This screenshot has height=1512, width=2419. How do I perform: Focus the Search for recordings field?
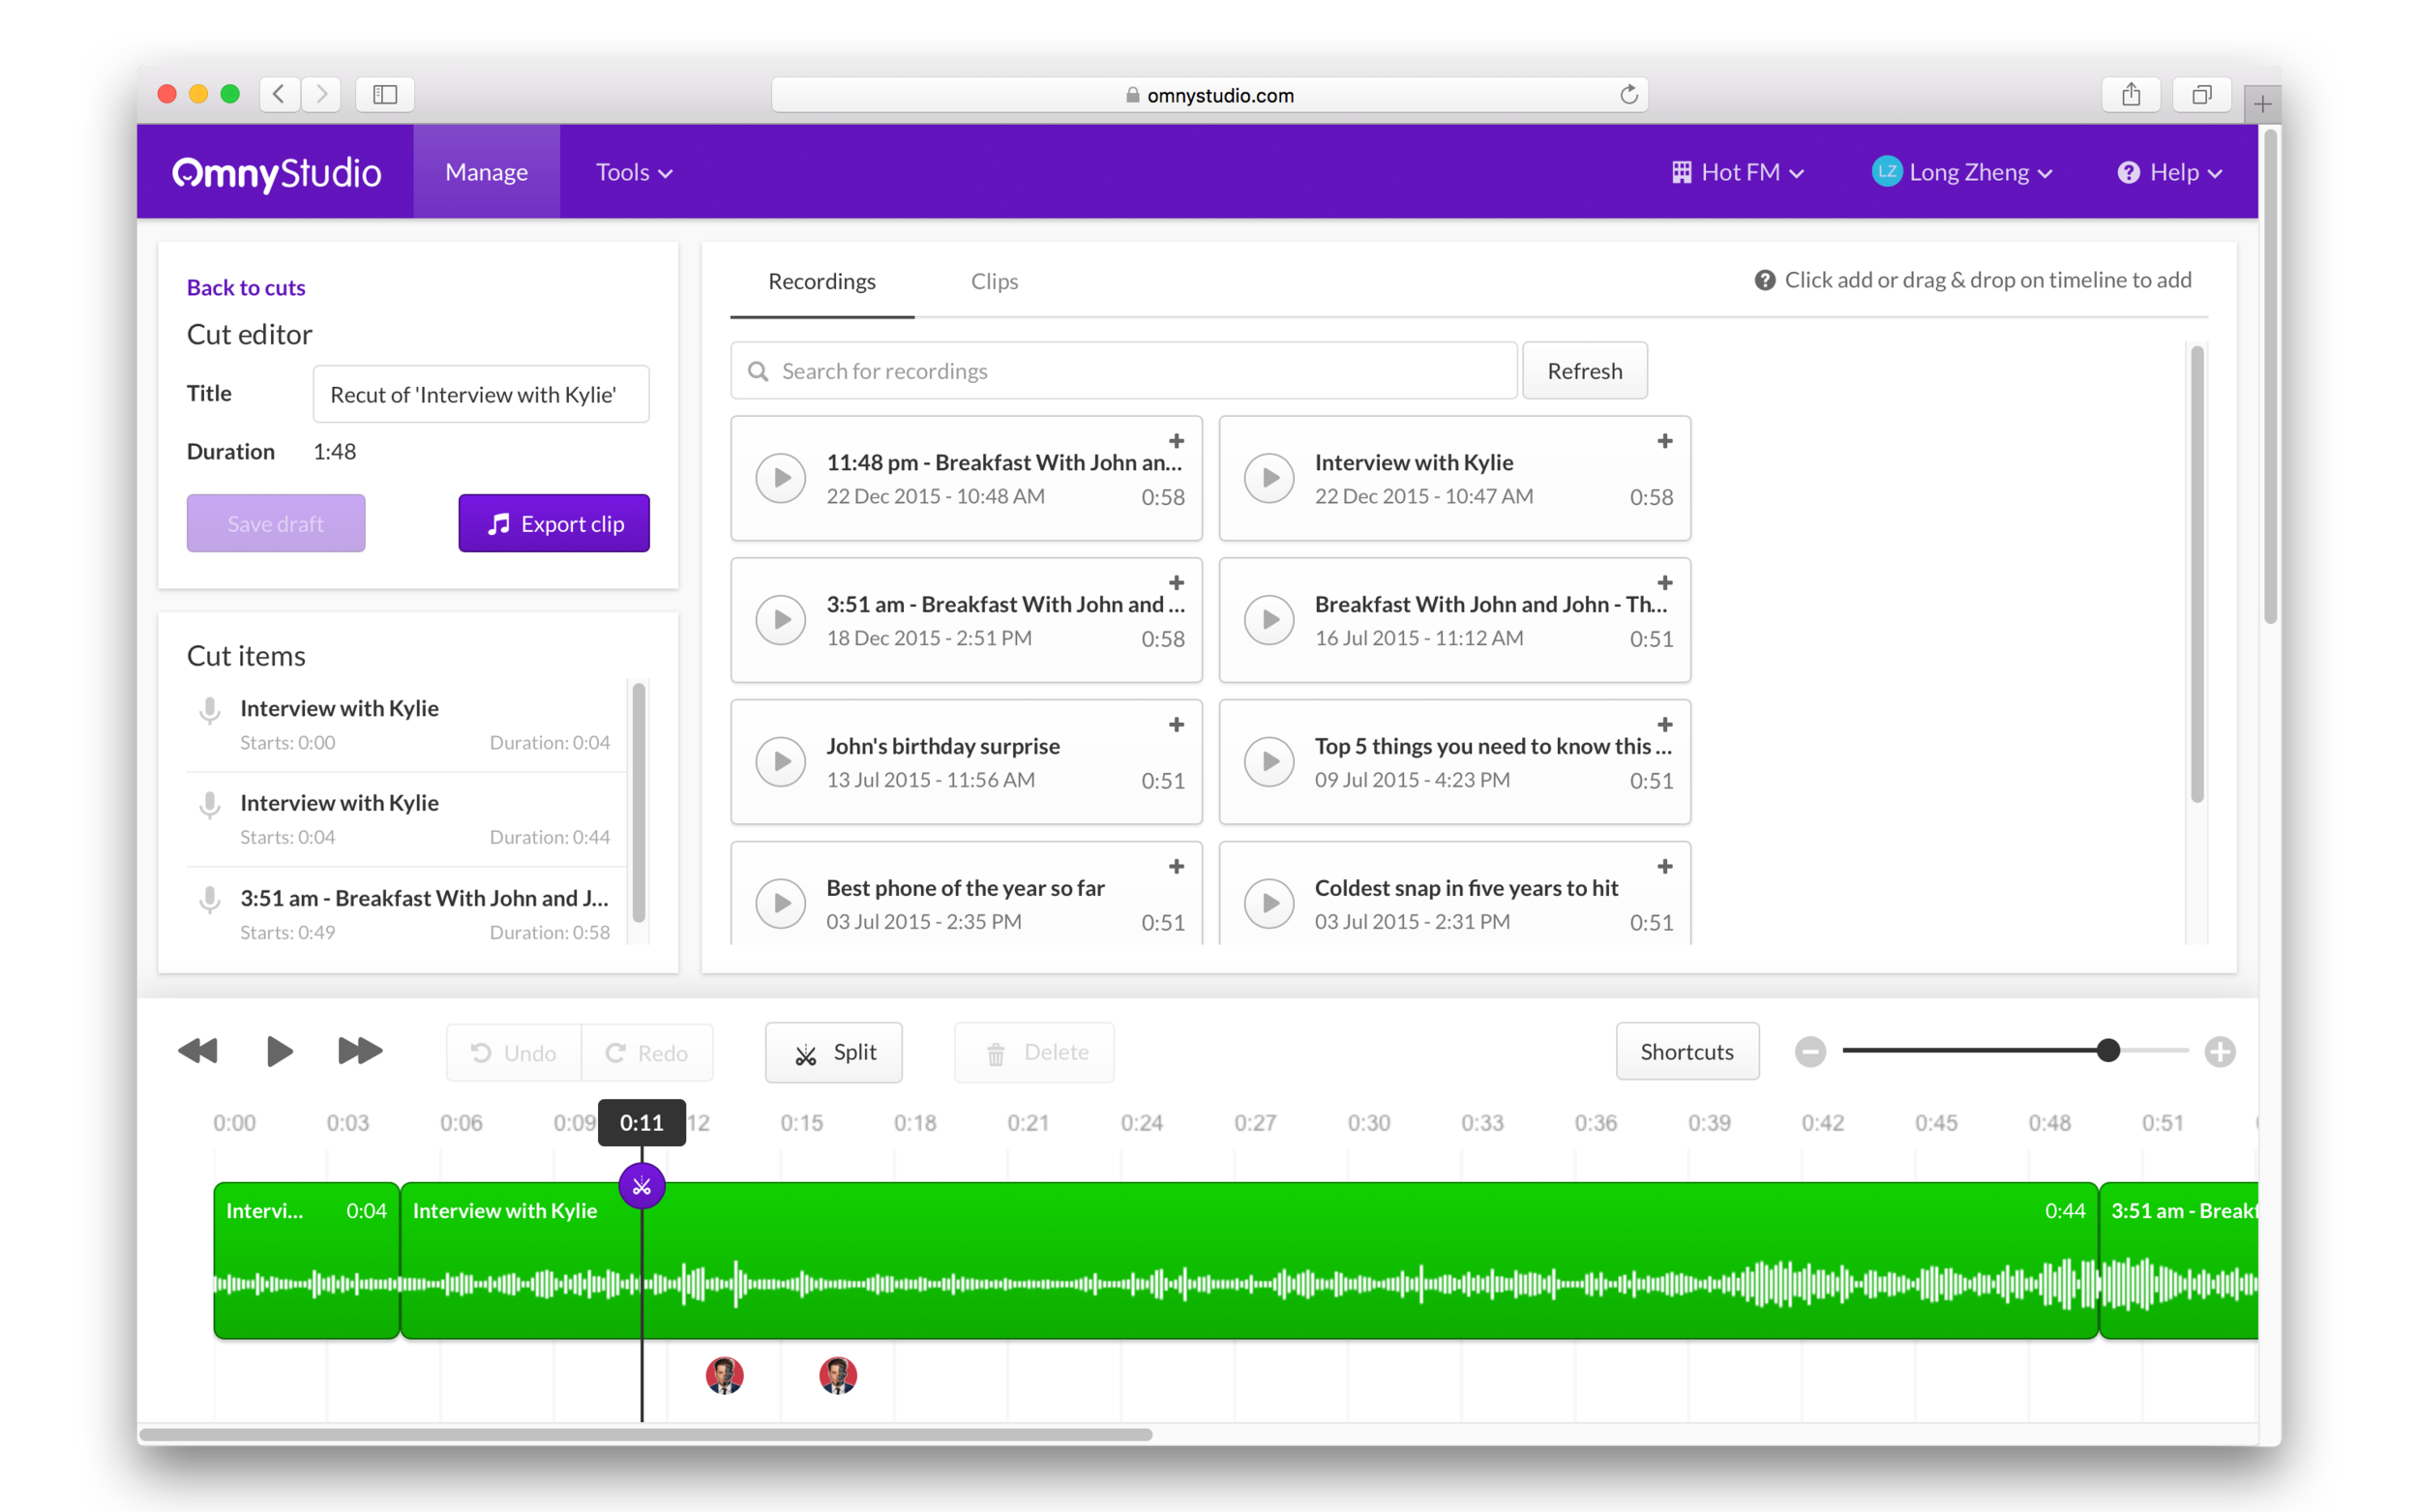1124,371
